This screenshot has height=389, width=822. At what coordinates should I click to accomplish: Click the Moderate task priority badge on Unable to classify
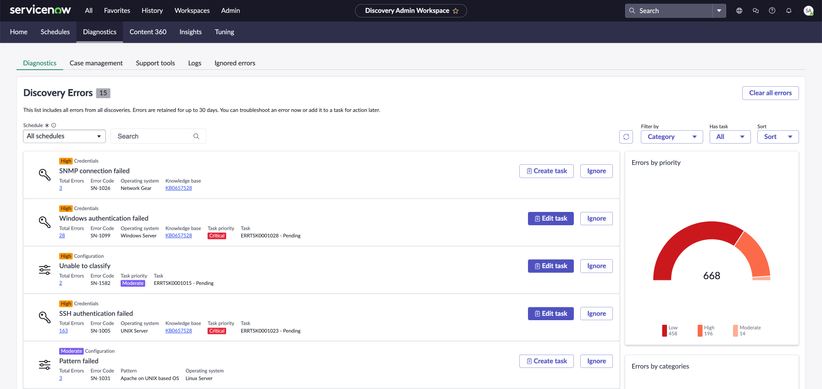click(x=133, y=283)
